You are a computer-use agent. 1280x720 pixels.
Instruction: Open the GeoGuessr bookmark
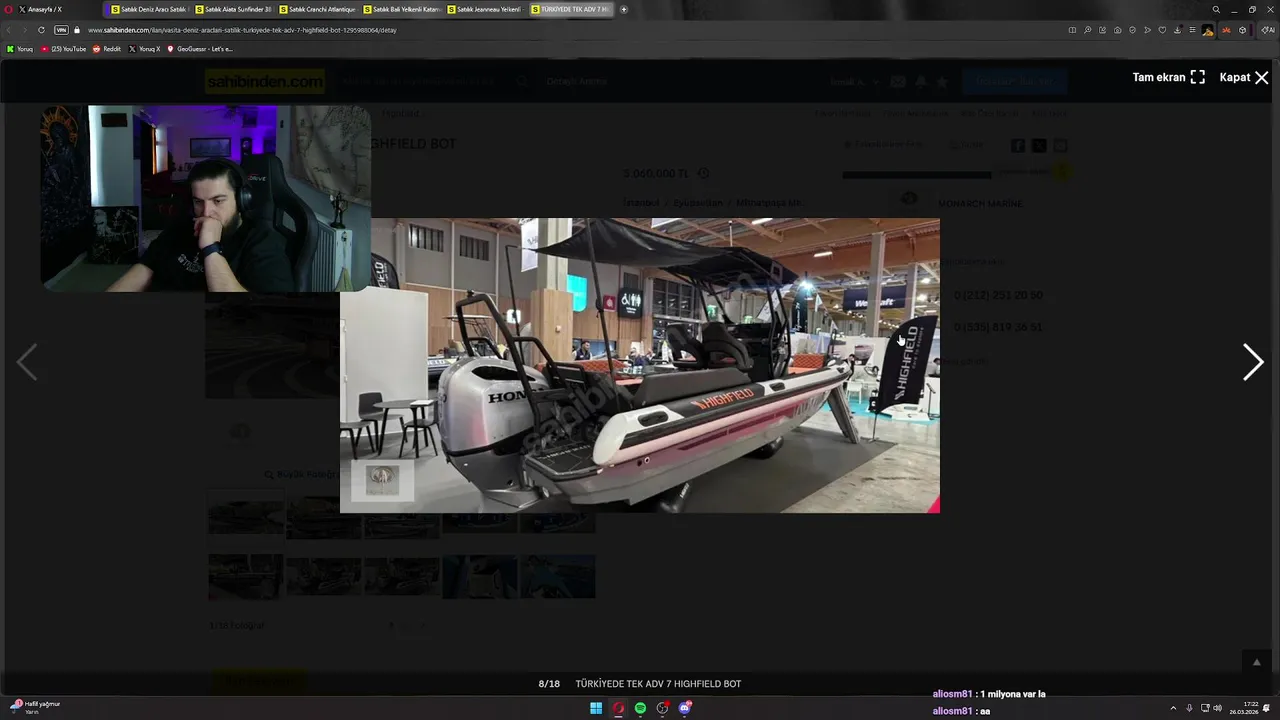200,48
